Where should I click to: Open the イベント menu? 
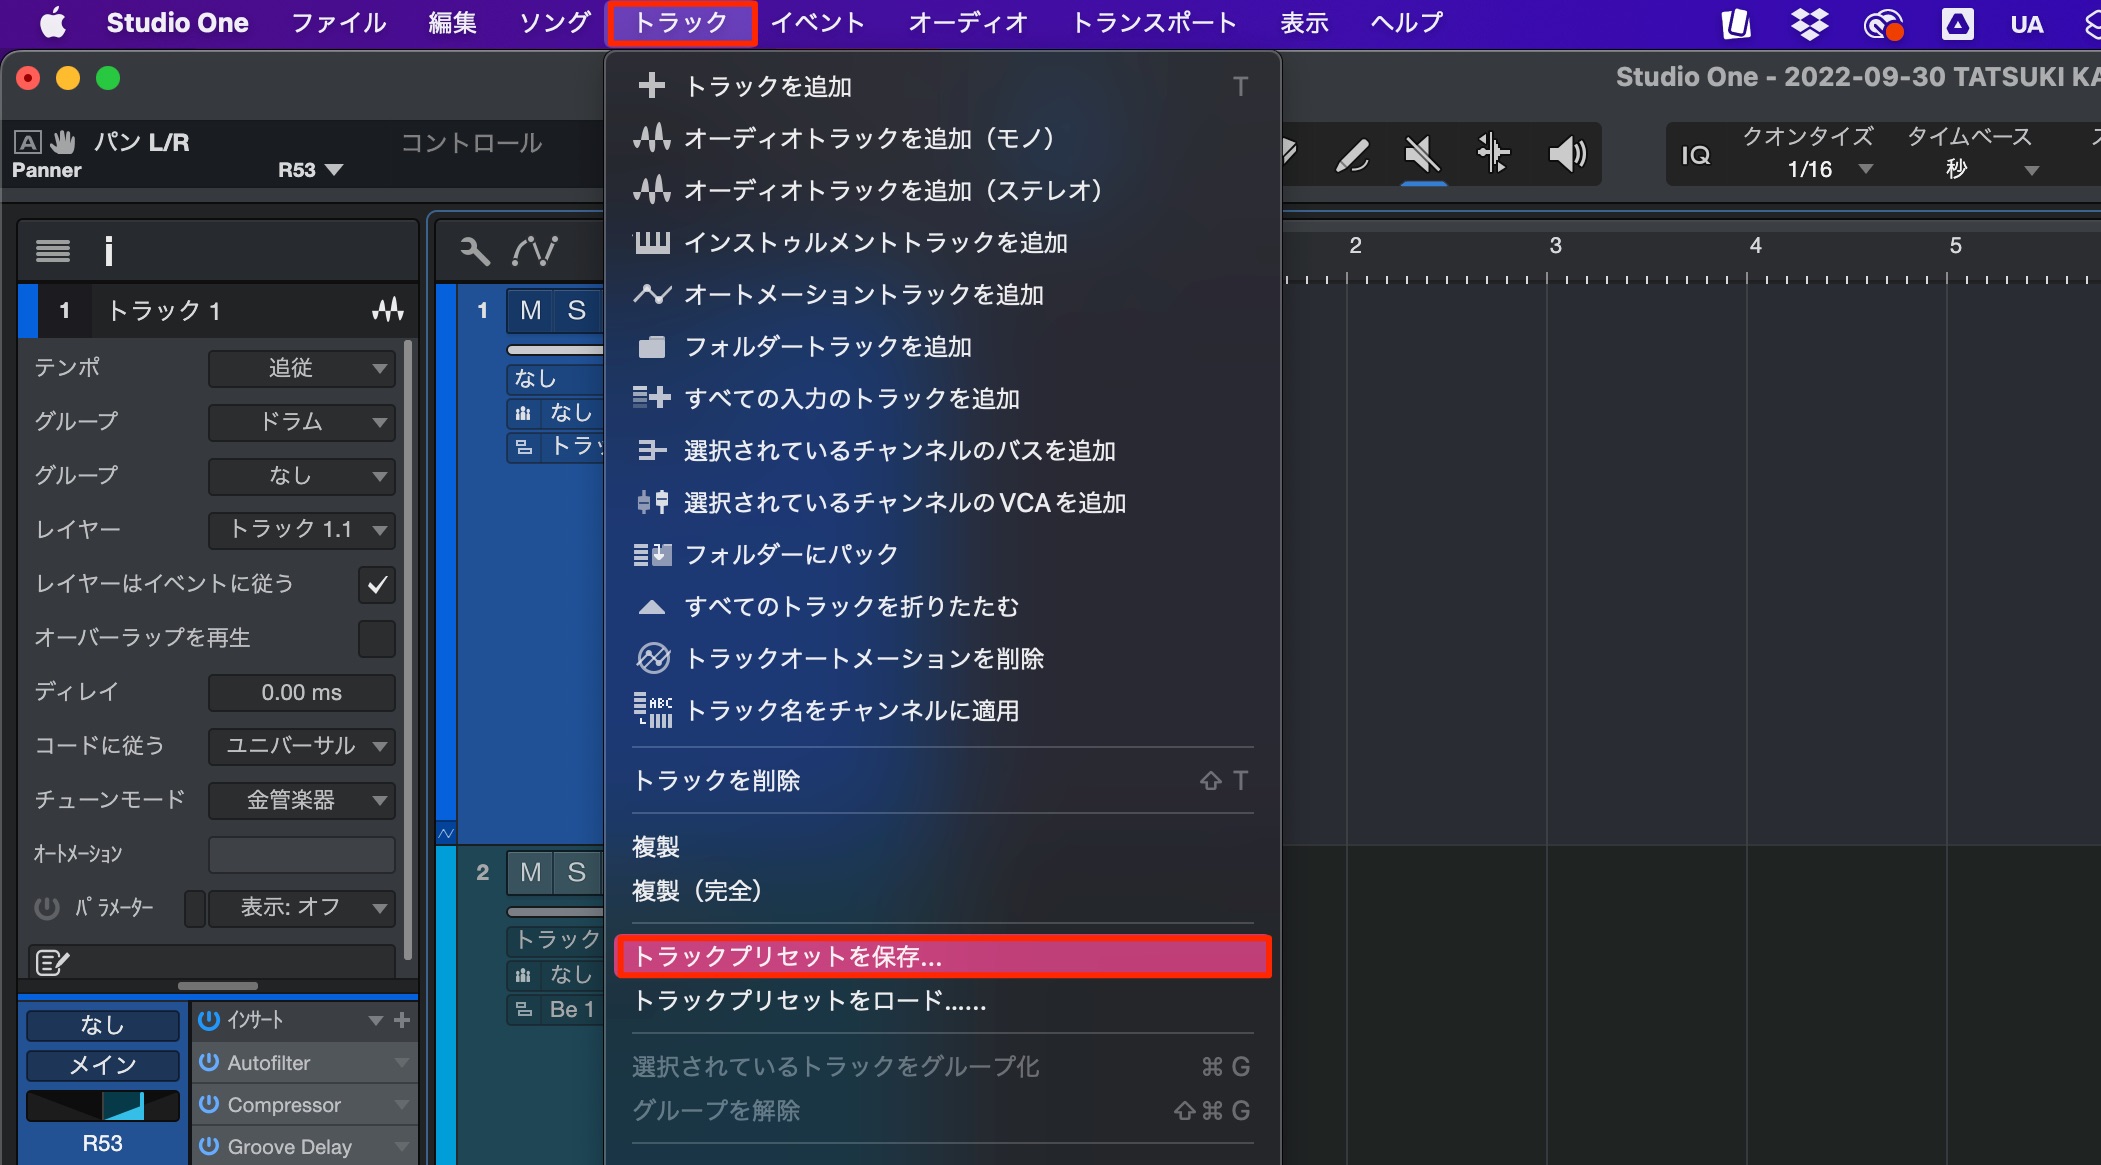click(x=817, y=22)
